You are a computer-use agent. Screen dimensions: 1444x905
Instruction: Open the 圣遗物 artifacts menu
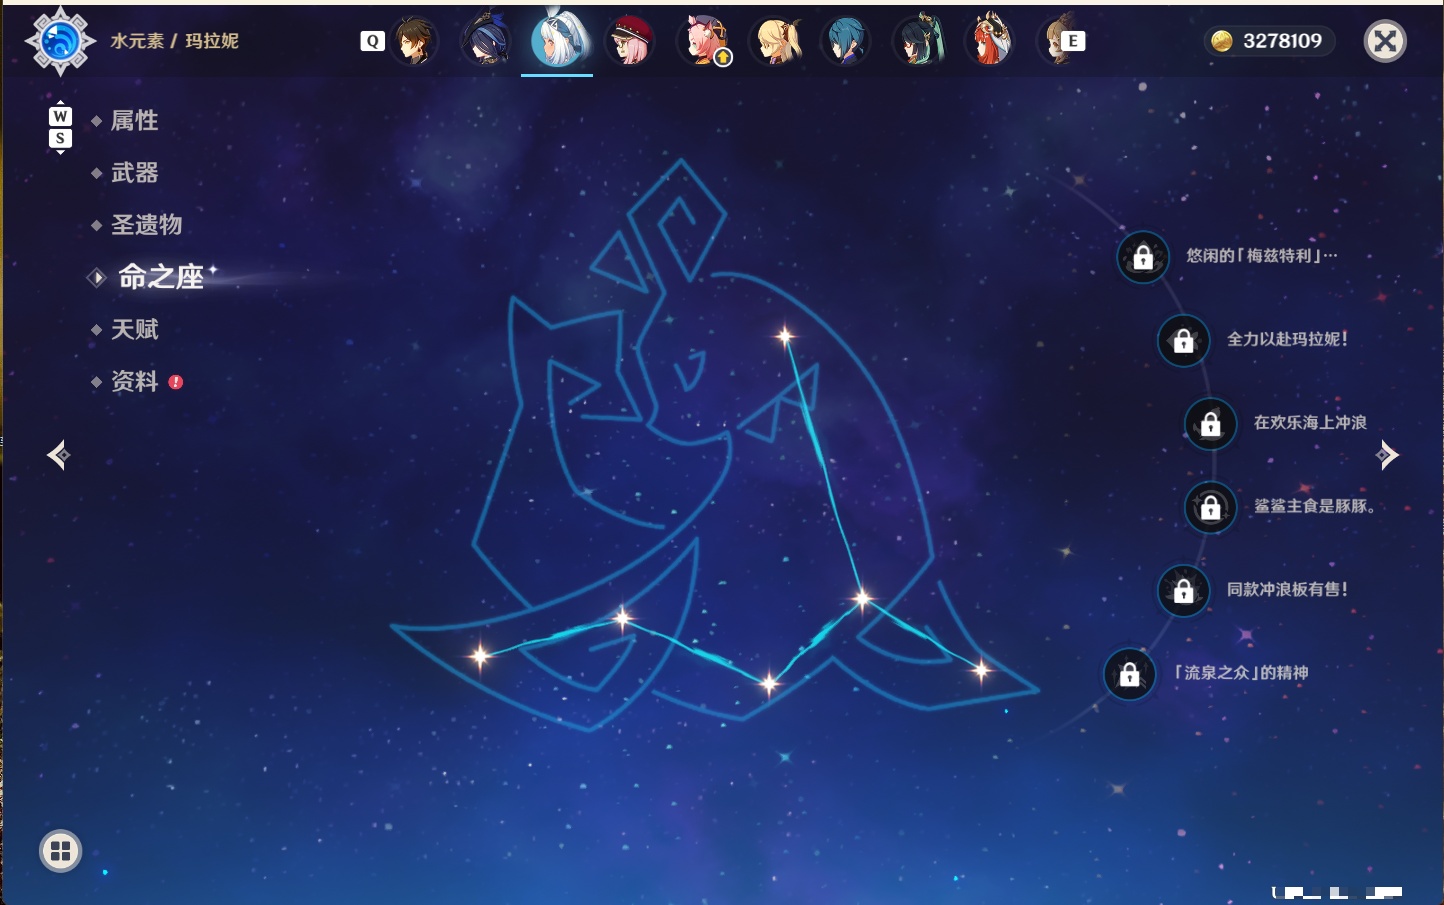pyautogui.click(x=146, y=225)
